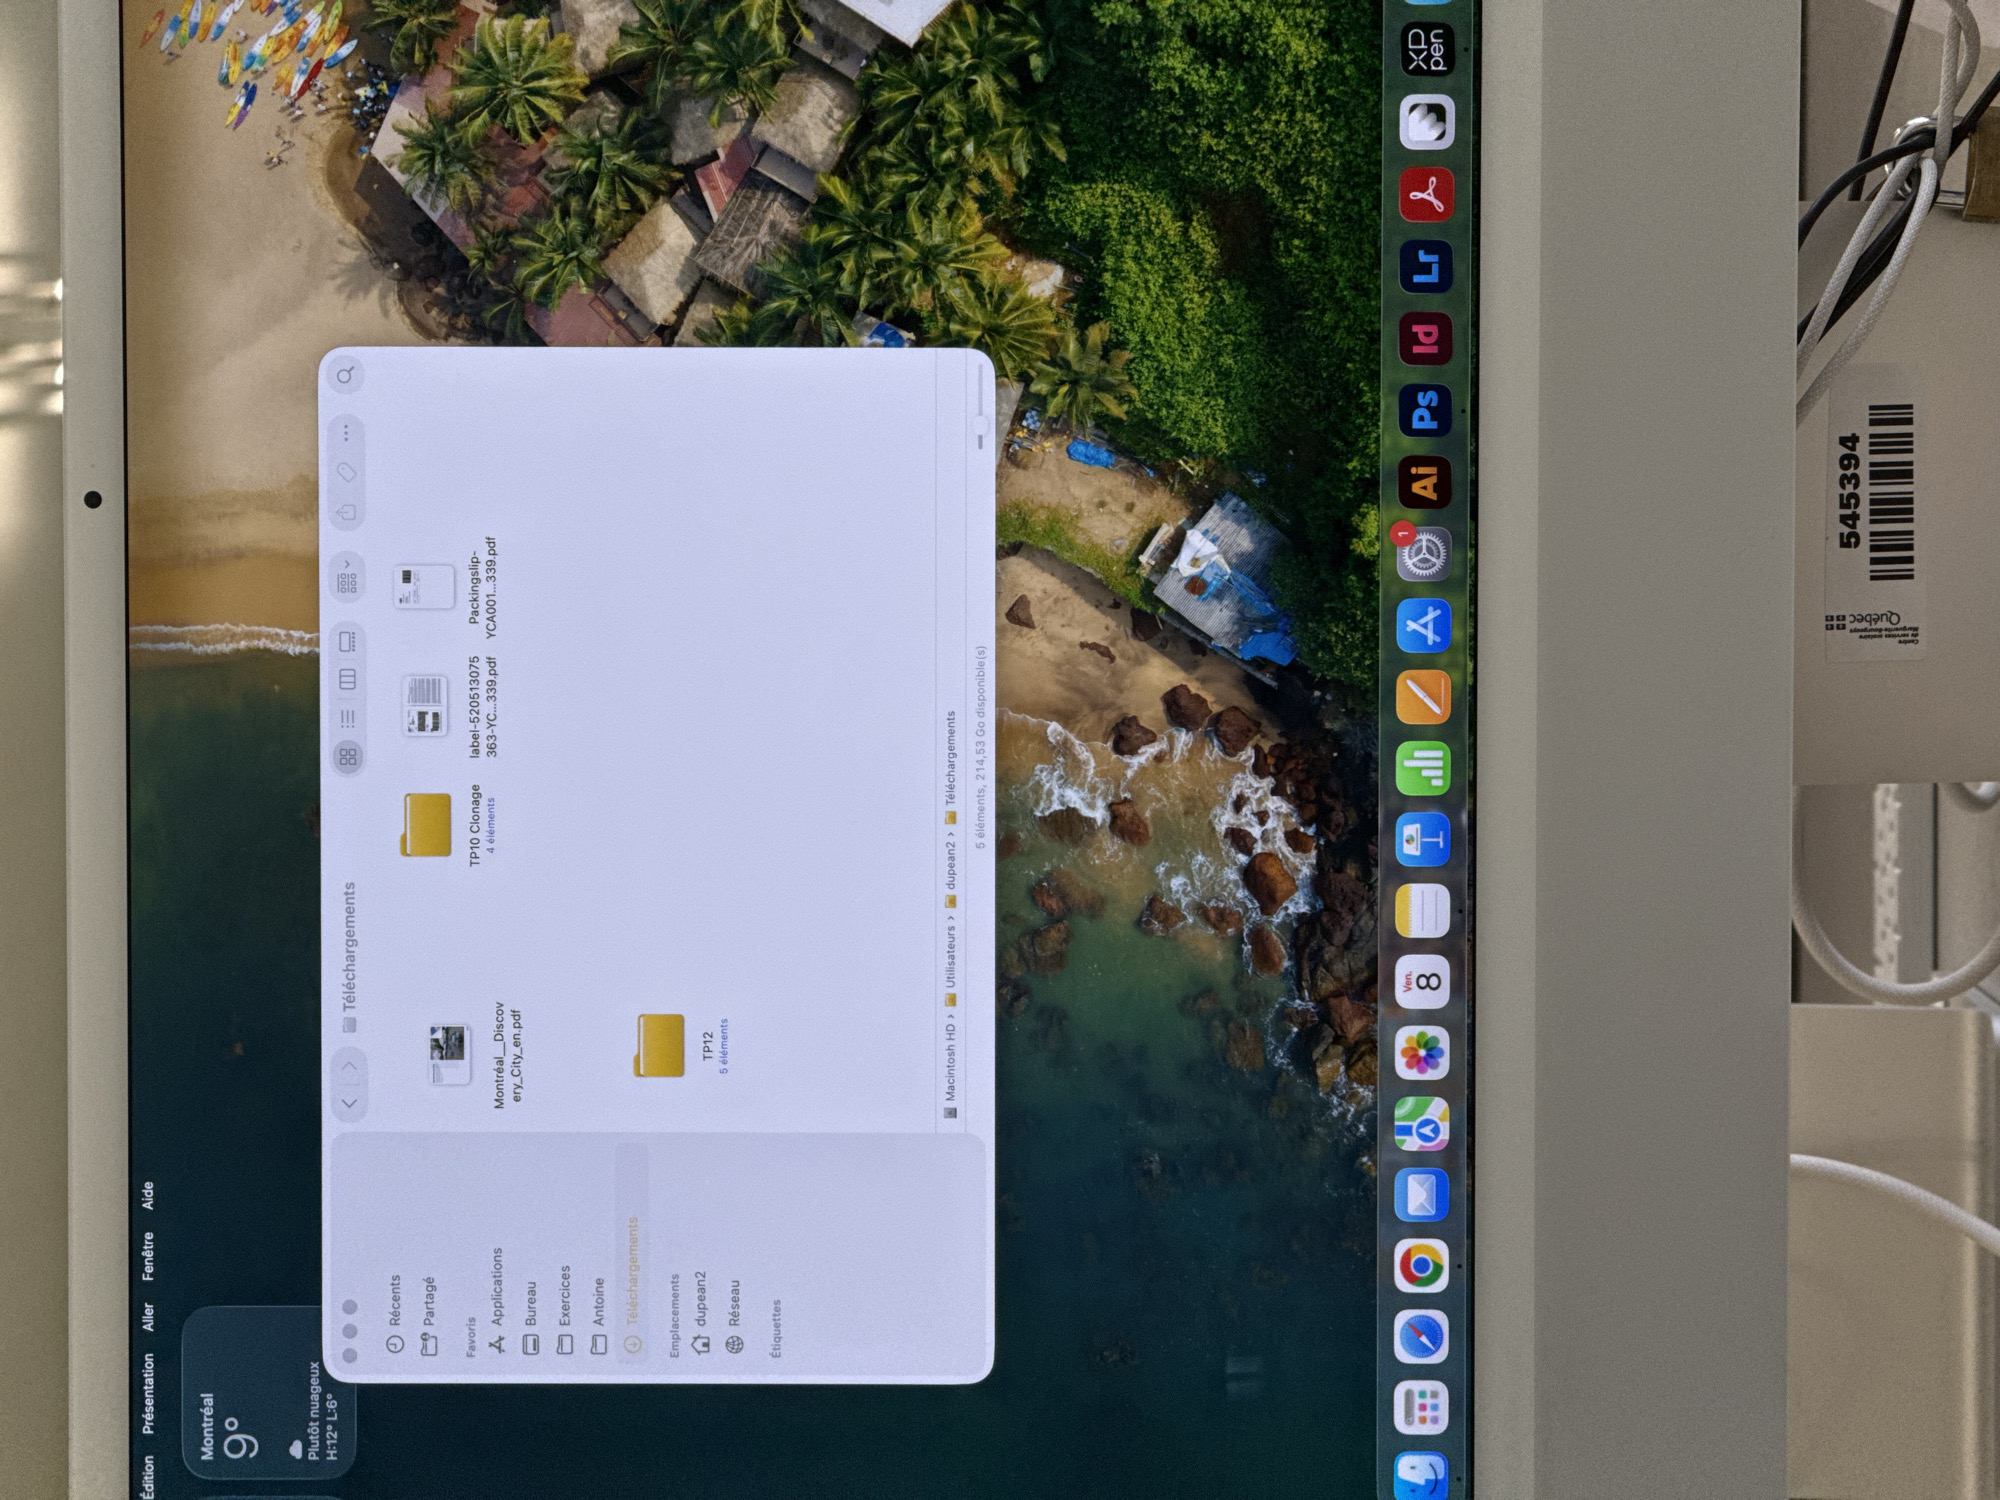Open the Aide menu
The height and width of the screenshot is (1500, 2000).
[148, 1196]
